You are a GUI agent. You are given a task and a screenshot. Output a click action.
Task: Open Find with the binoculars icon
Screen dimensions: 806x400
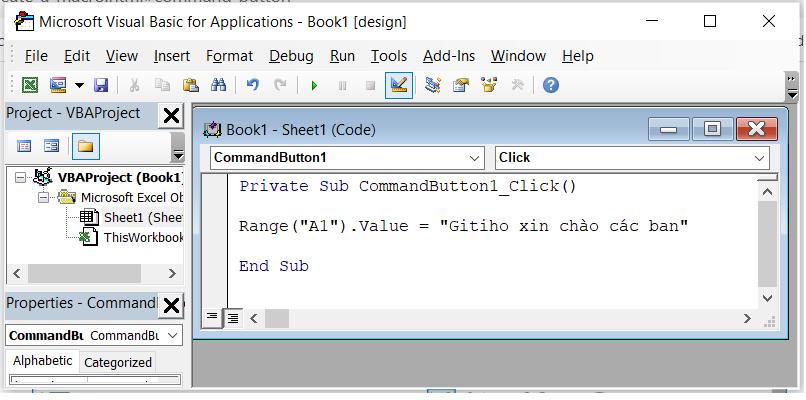point(218,85)
